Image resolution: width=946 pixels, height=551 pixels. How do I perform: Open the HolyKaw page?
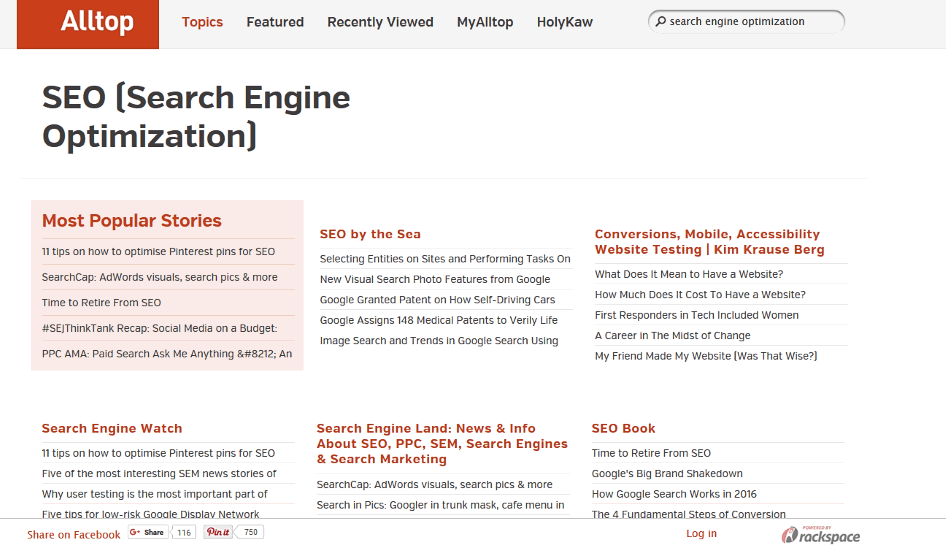(565, 22)
